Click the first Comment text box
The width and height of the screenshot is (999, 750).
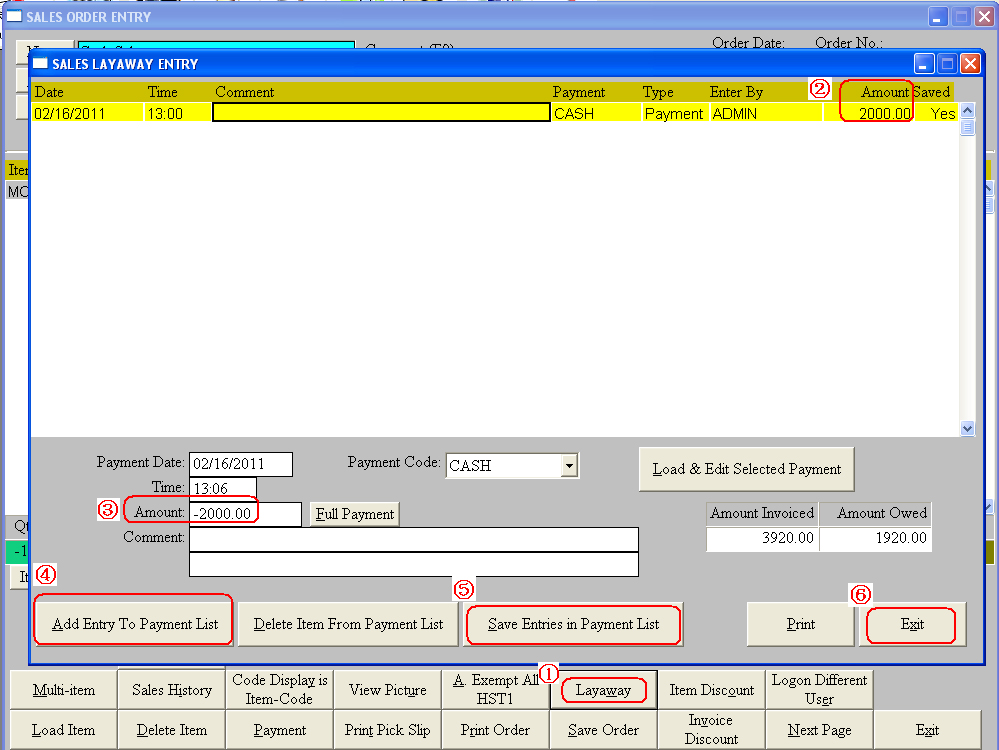[x=413, y=539]
